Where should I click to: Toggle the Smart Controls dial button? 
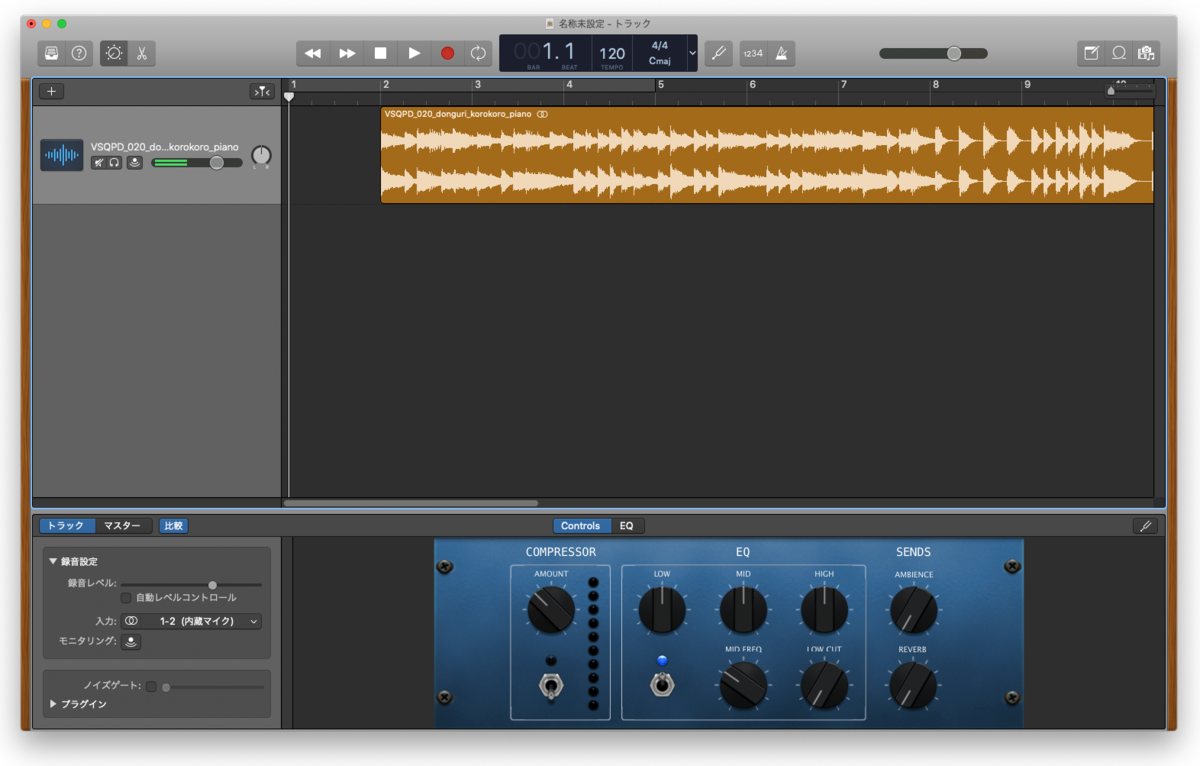coord(114,53)
